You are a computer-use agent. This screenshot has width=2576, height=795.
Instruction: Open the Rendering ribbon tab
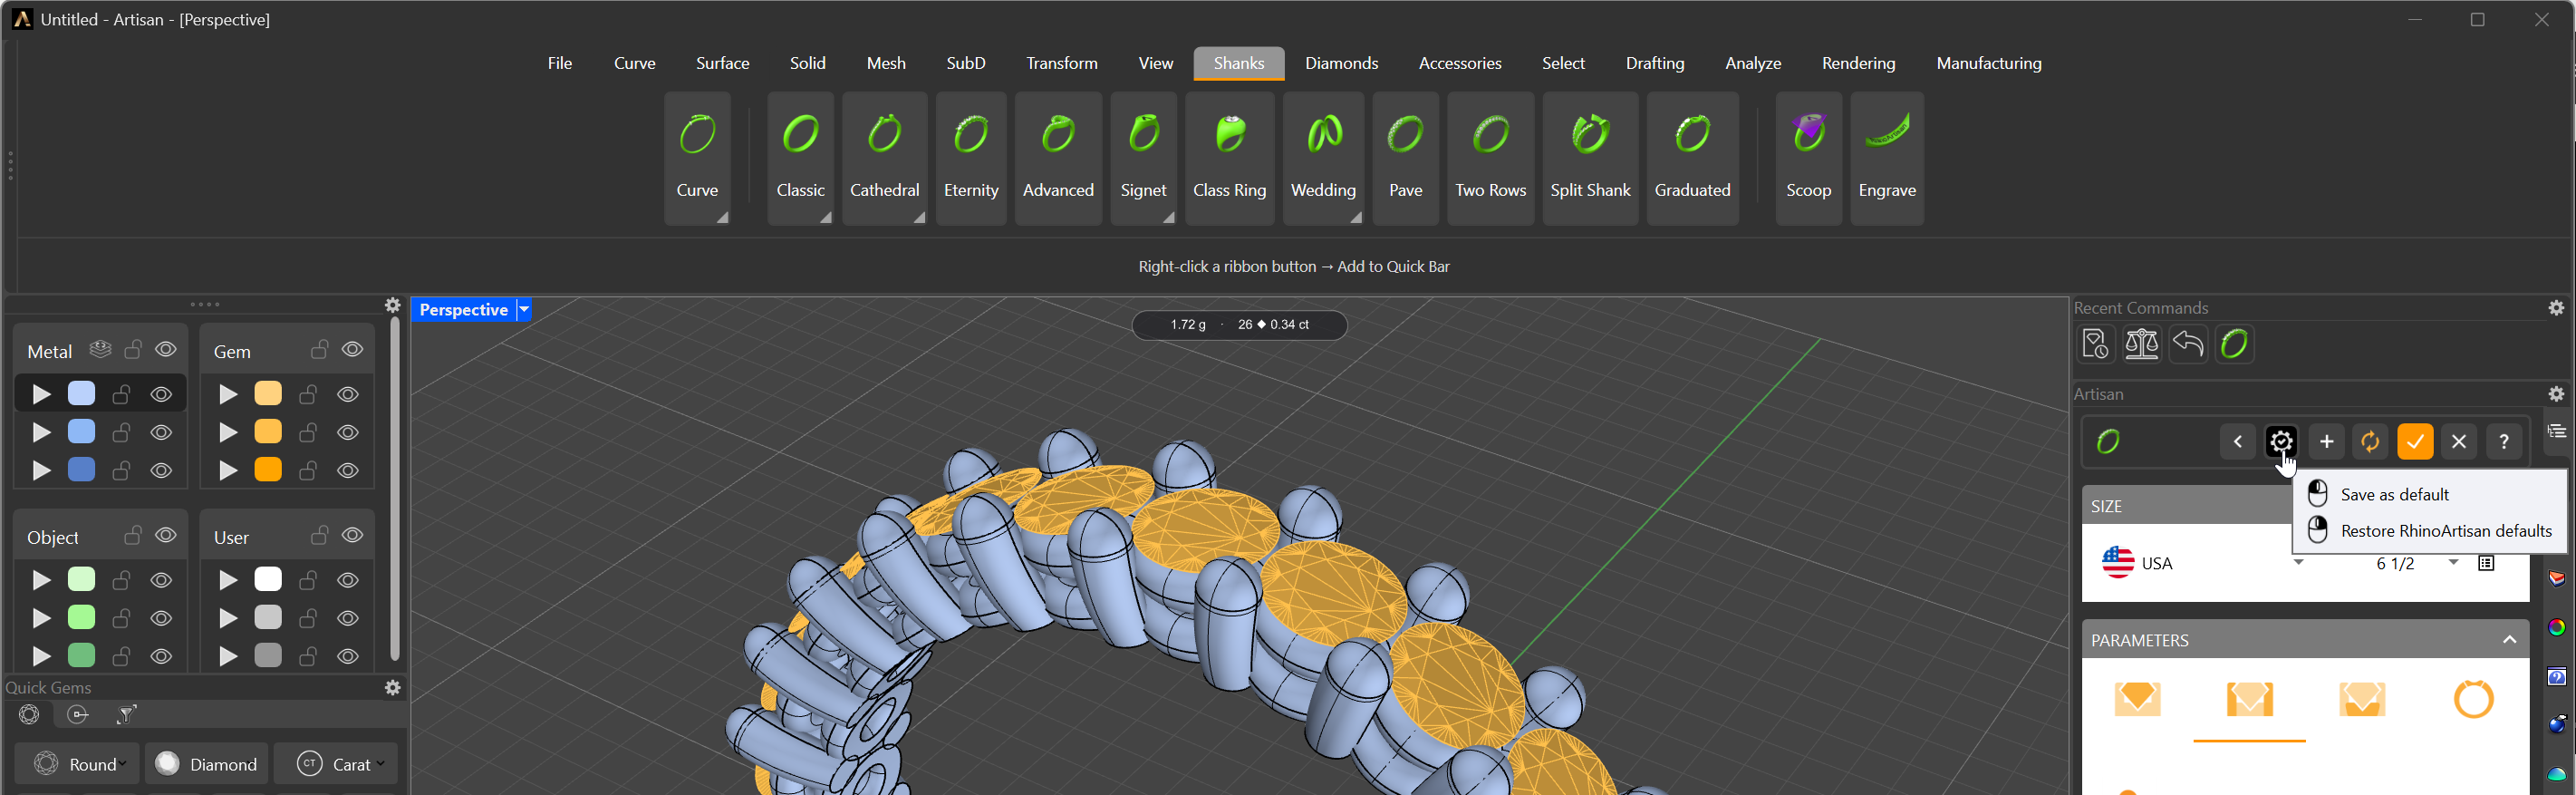click(1858, 63)
